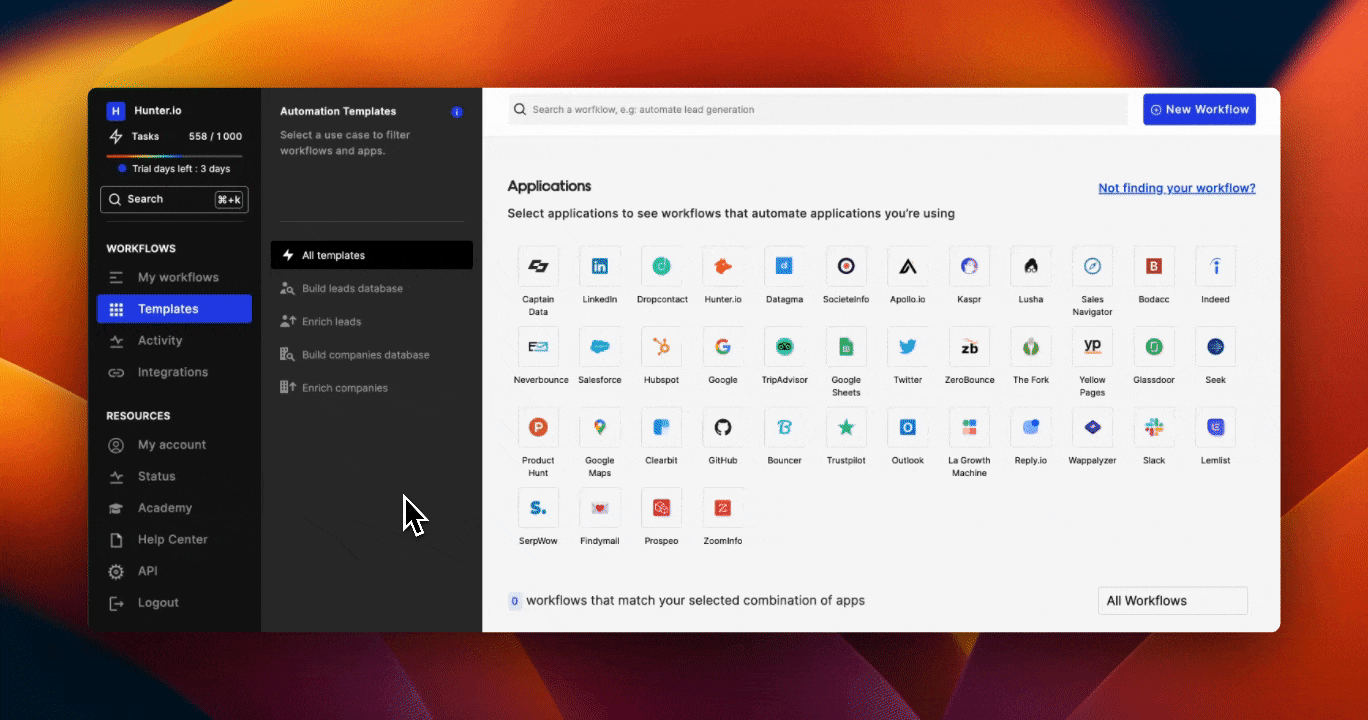Viewport: 1368px width, 720px height.
Task: Open the API resource link
Action: pyautogui.click(x=174, y=571)
